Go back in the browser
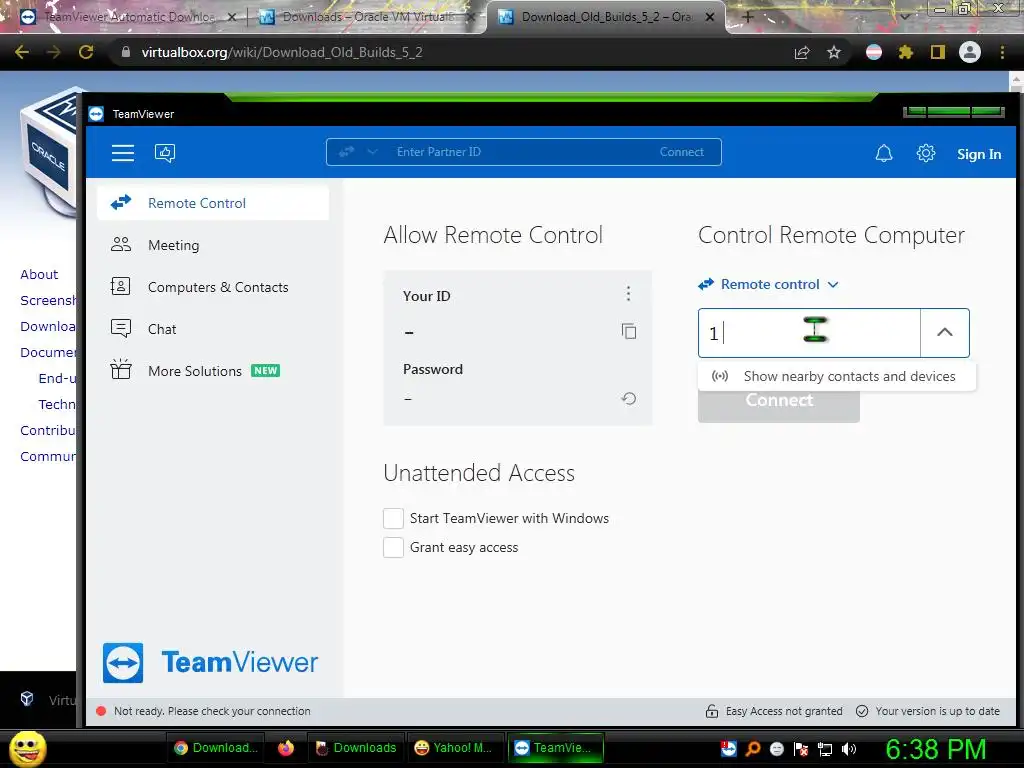Viewport: 1024px width, 768px height. click(x=22, y=52)
